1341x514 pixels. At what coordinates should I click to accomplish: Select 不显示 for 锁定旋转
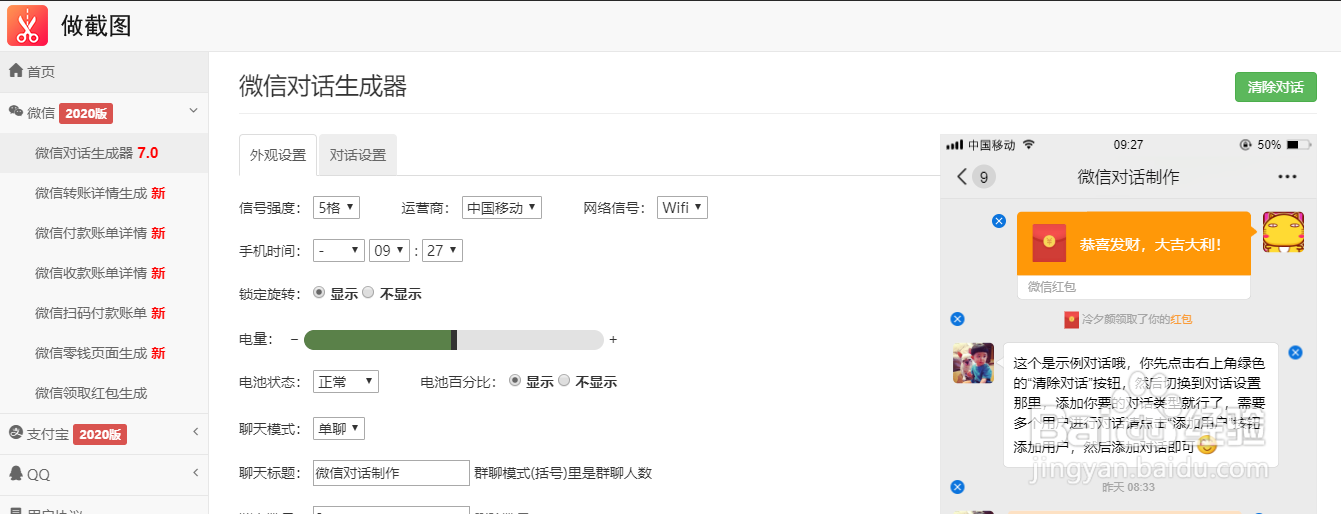point(368,293)
